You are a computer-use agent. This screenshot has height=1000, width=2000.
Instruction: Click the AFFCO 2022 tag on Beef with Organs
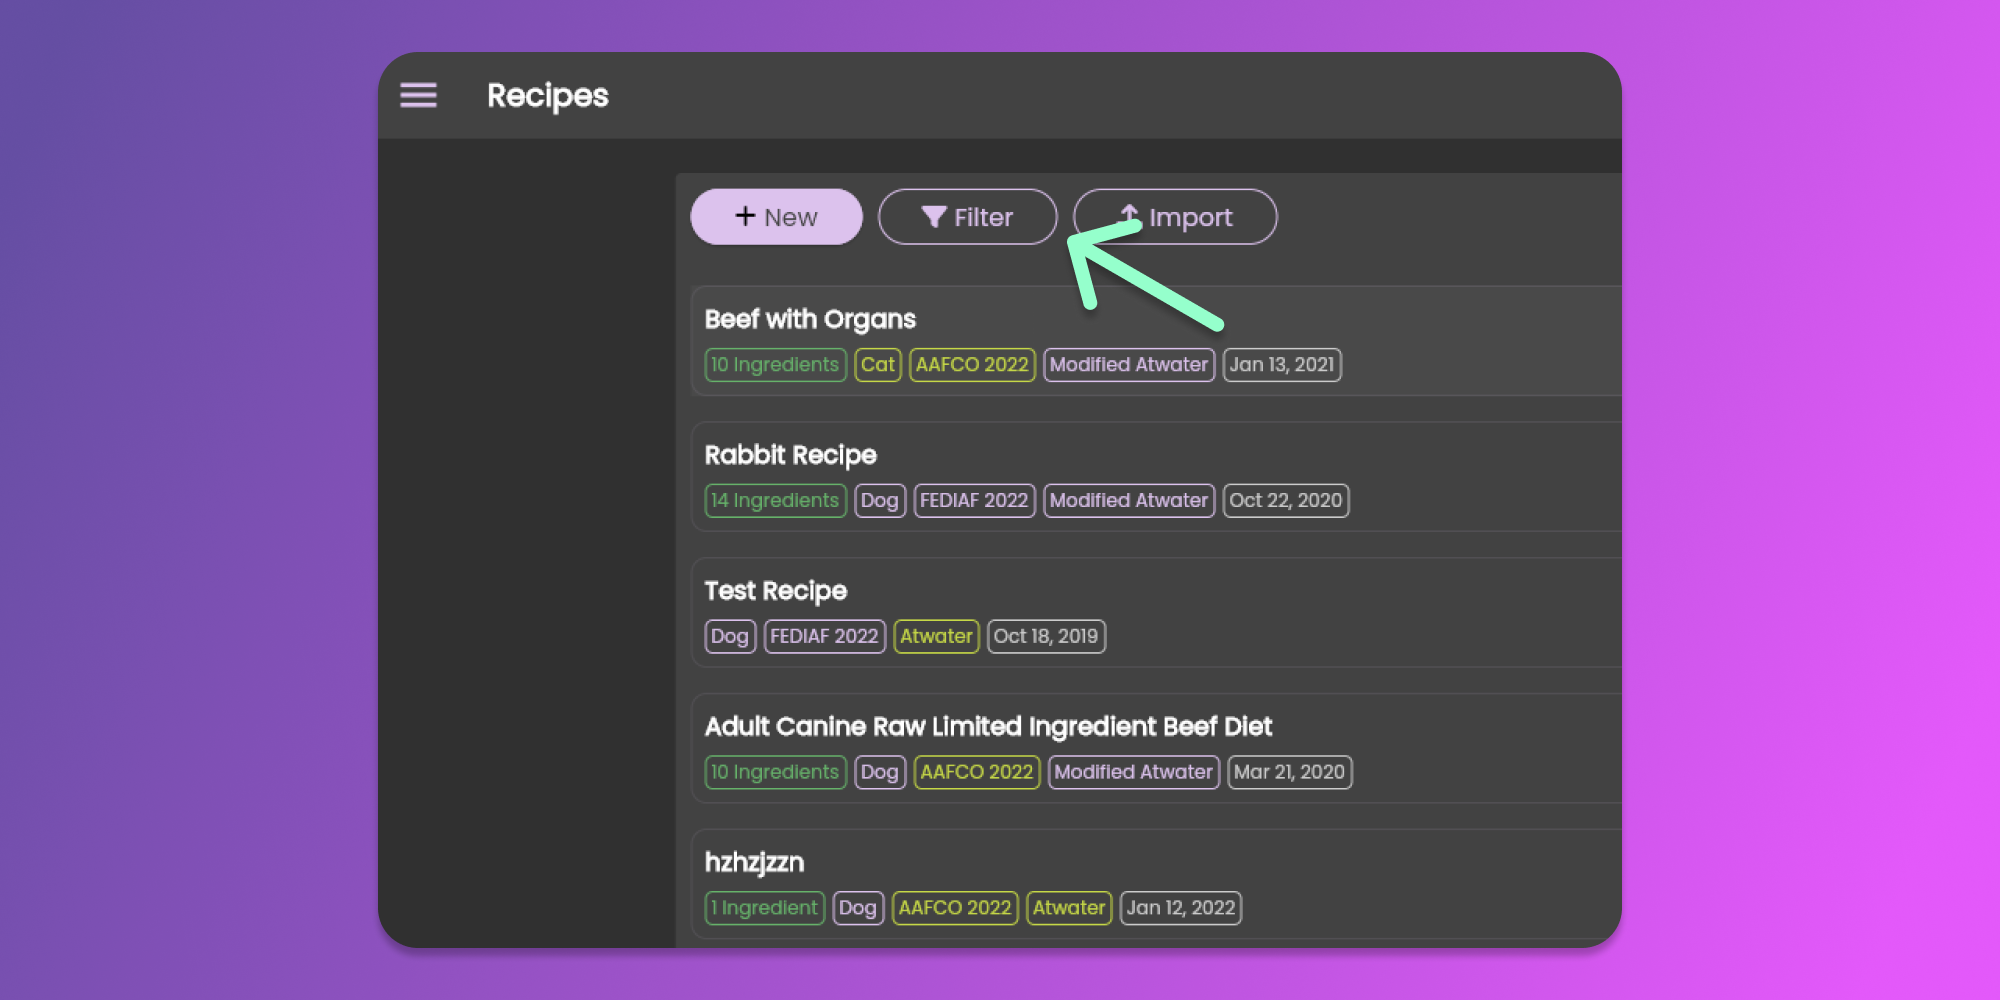pyautogui.click(x=971, y=365)
